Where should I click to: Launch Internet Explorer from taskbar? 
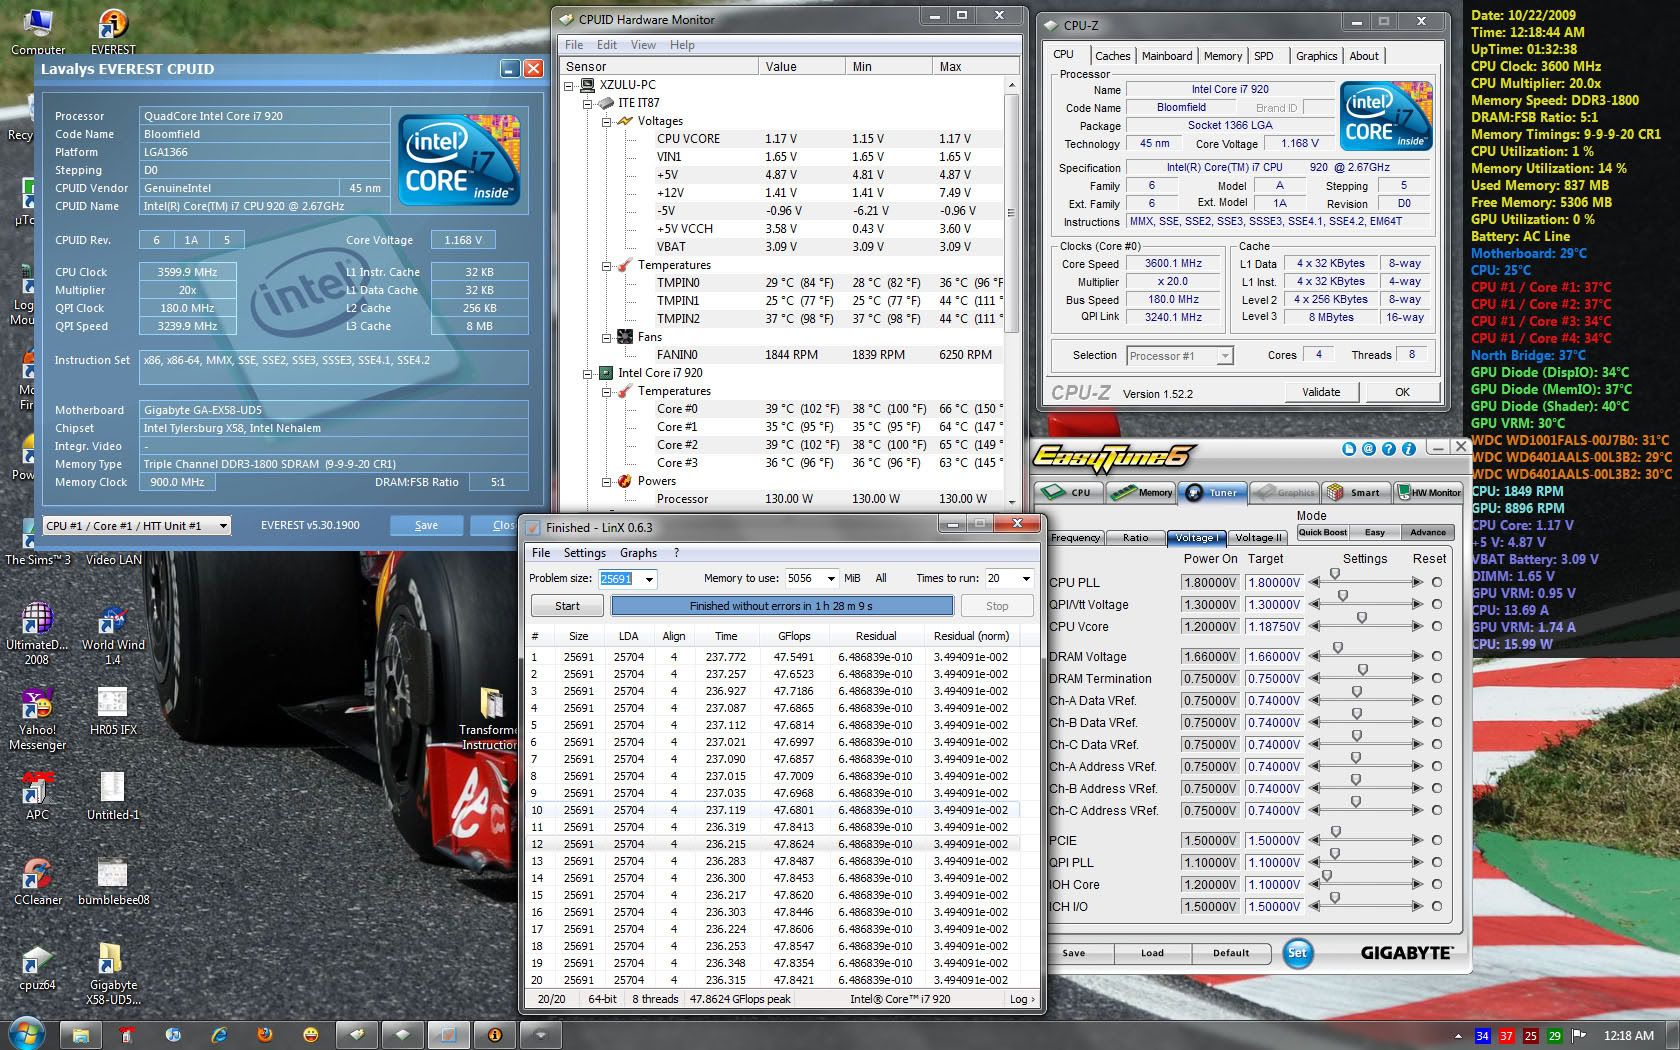pos(219,1034)
